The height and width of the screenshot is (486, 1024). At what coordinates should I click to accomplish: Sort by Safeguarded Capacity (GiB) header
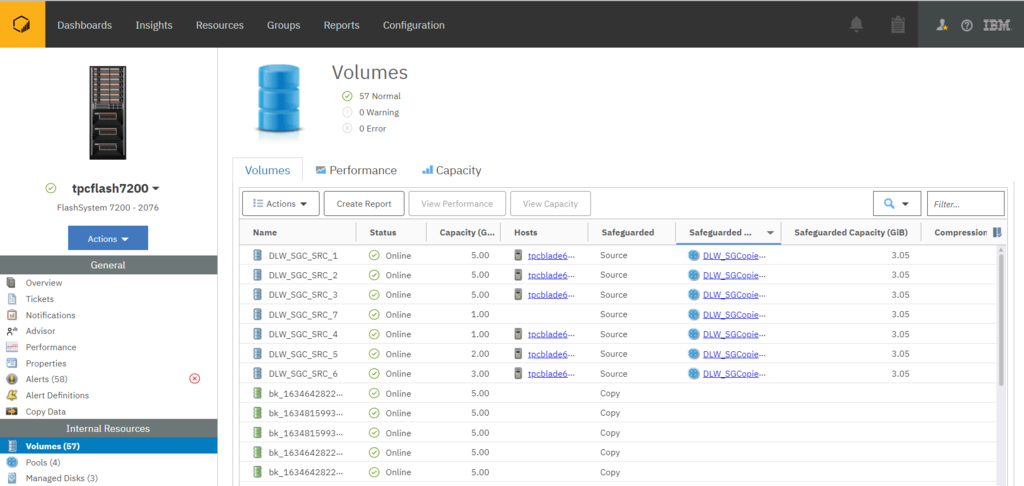[x=852, y=233]
